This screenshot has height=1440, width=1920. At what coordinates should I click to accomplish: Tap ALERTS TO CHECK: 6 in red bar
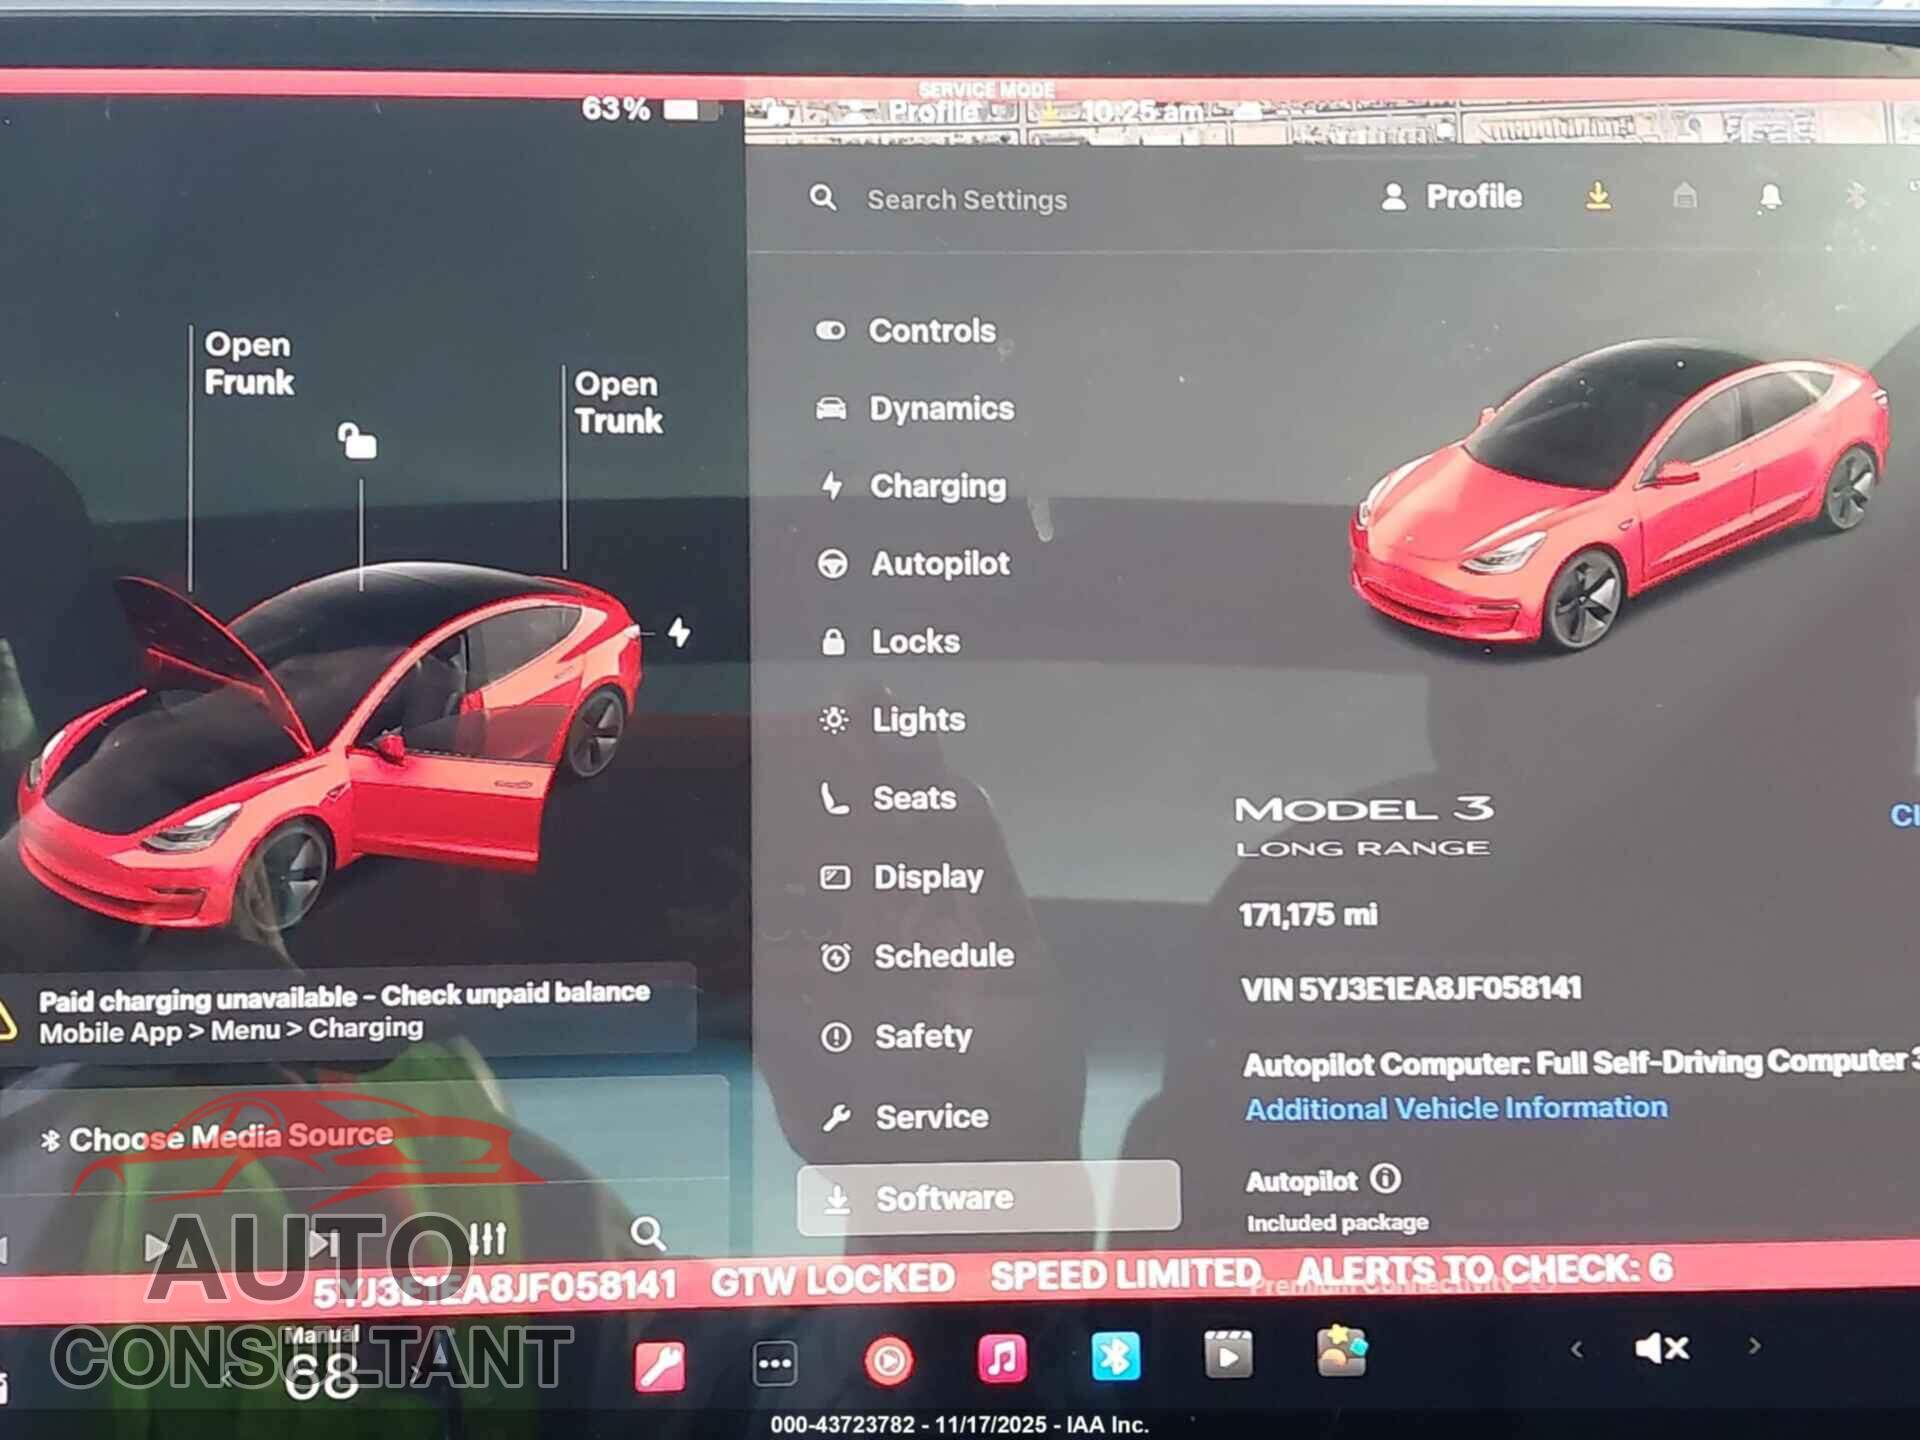coord(1485,1269)
